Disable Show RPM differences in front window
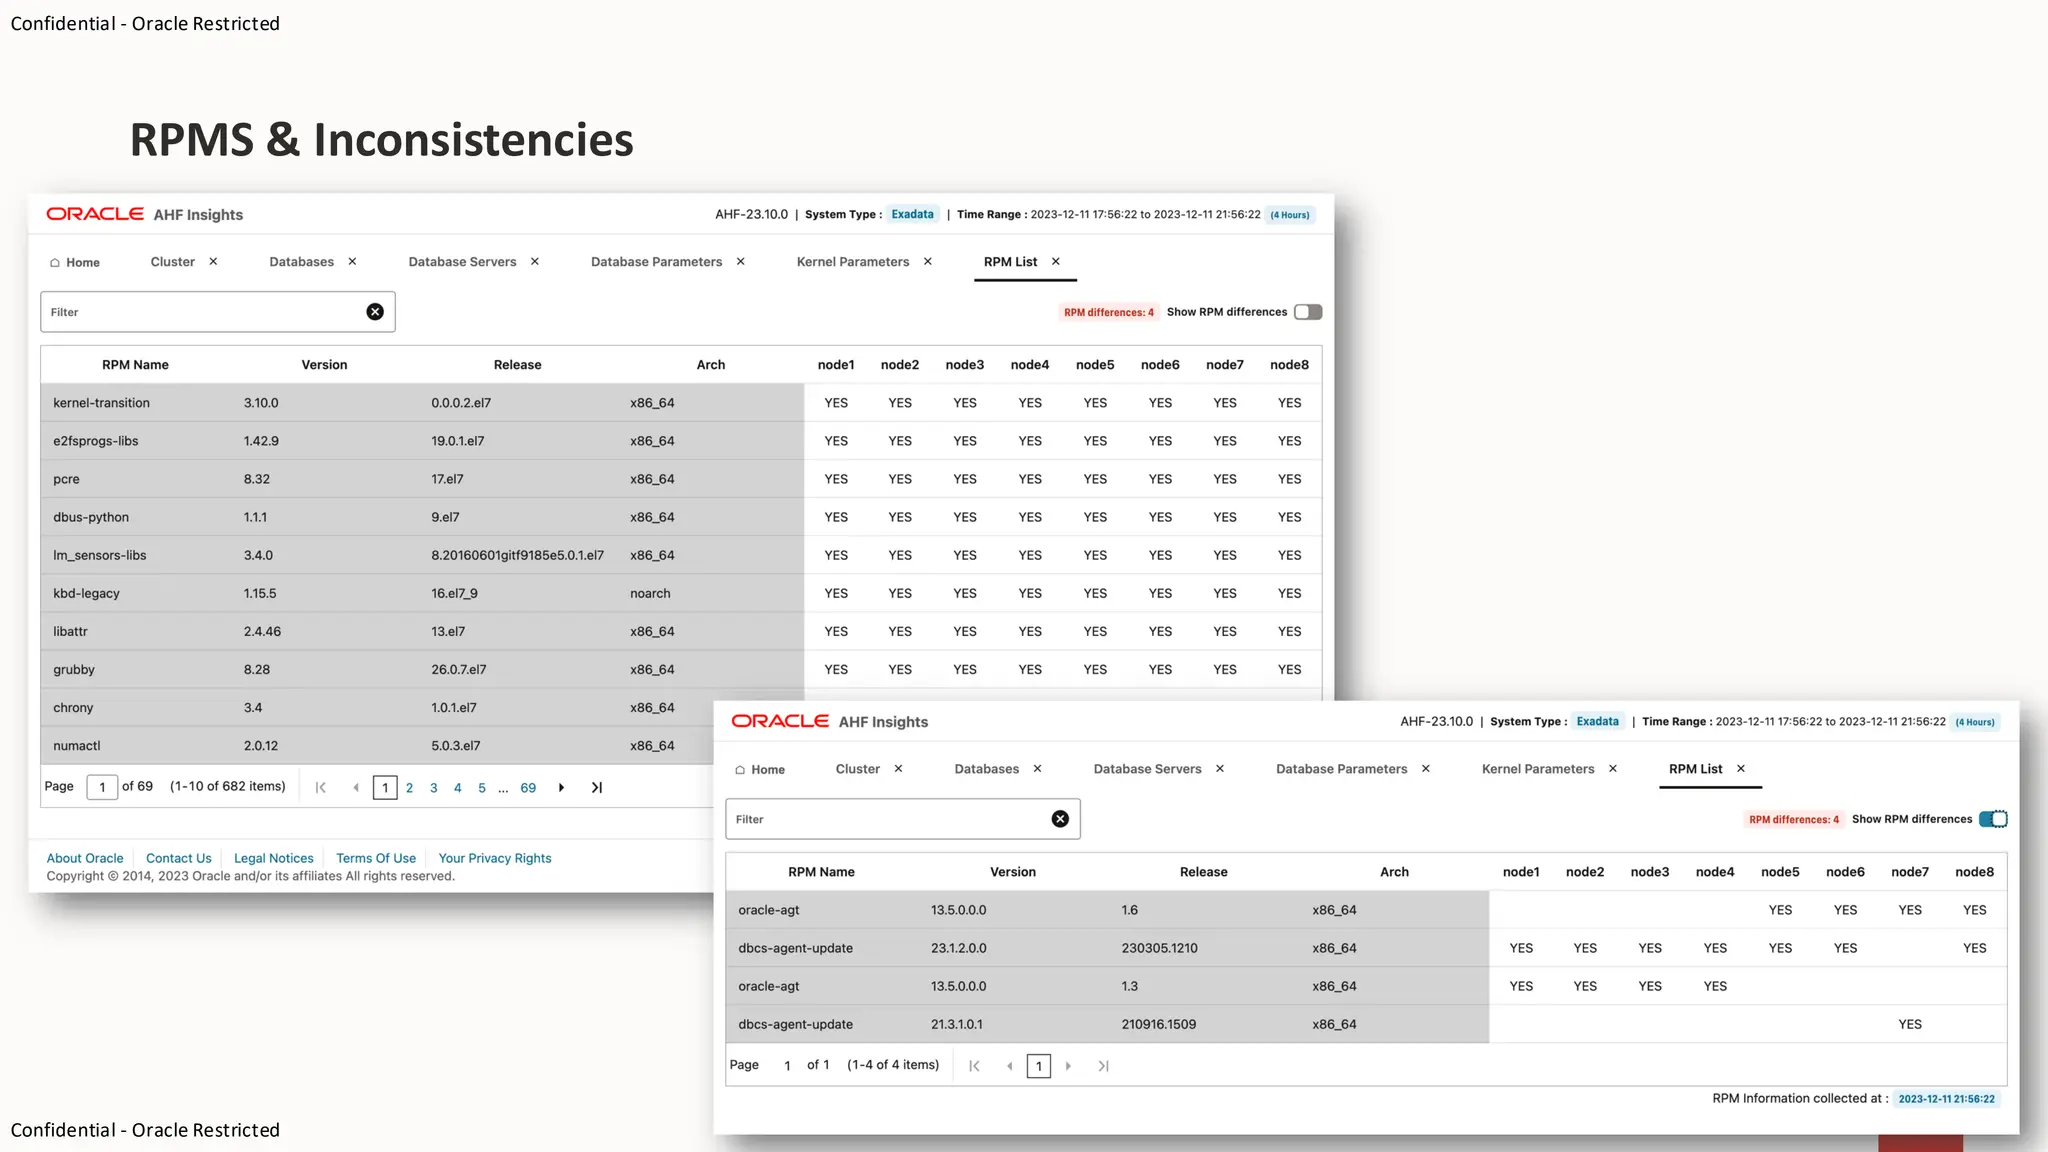Viewport: 2048px width, 1152px height. click(1993, 819)
